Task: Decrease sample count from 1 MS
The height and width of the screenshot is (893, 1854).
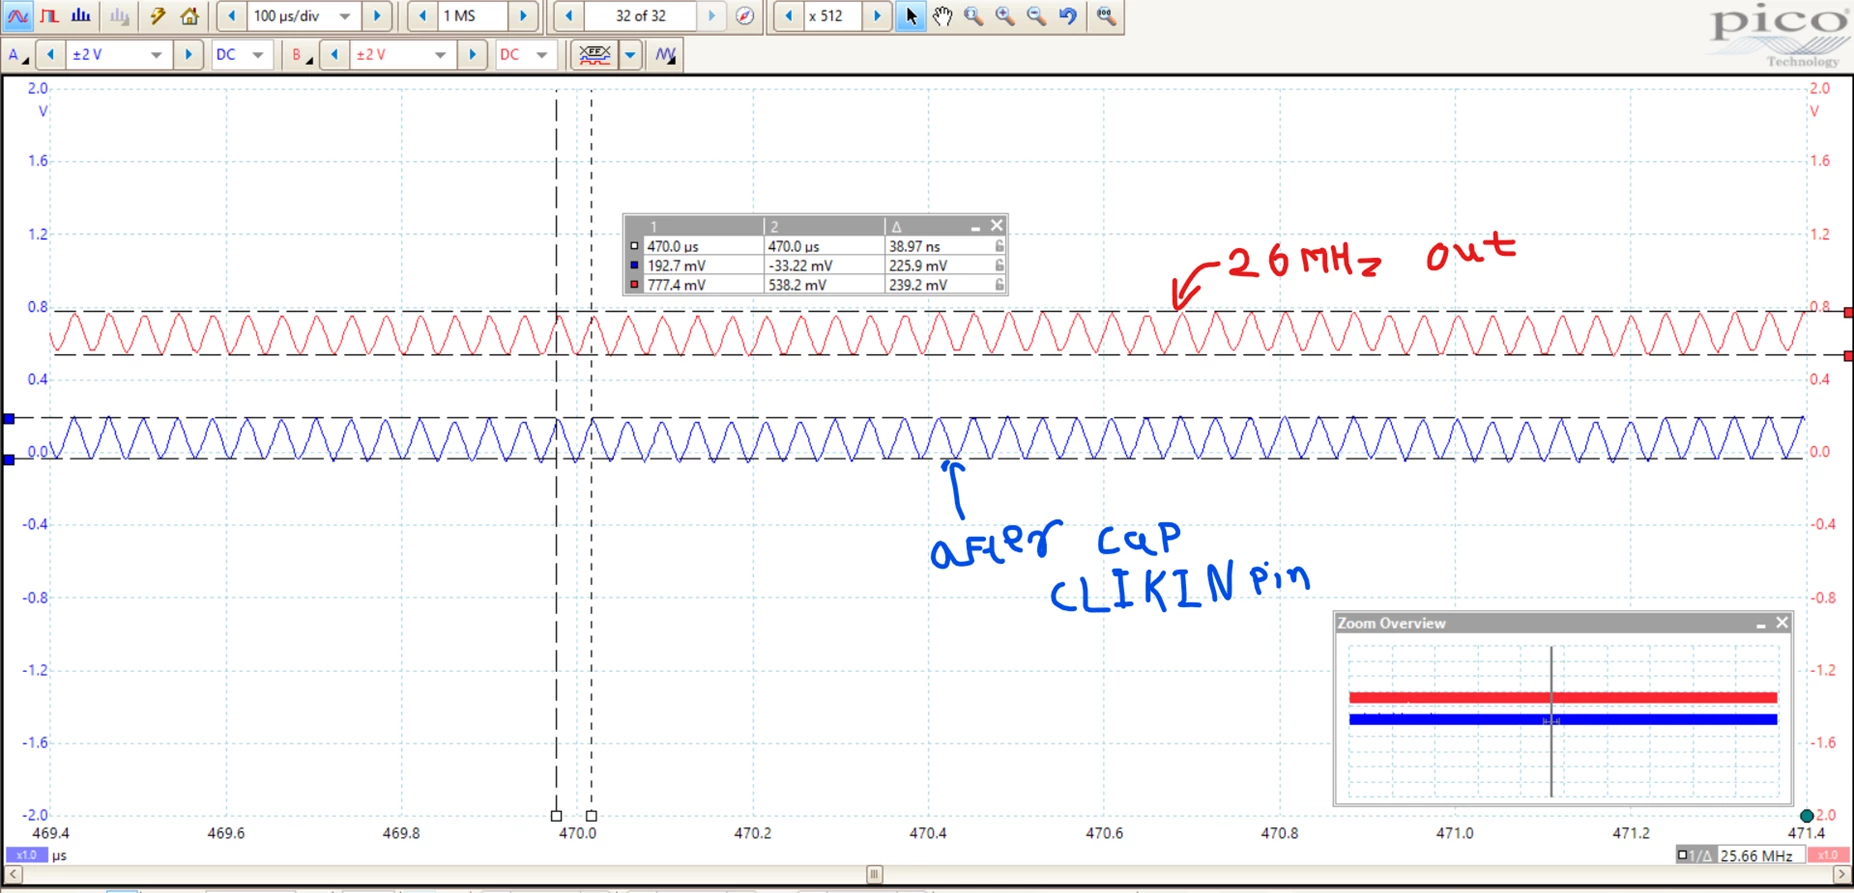Action: pos(423,16)
